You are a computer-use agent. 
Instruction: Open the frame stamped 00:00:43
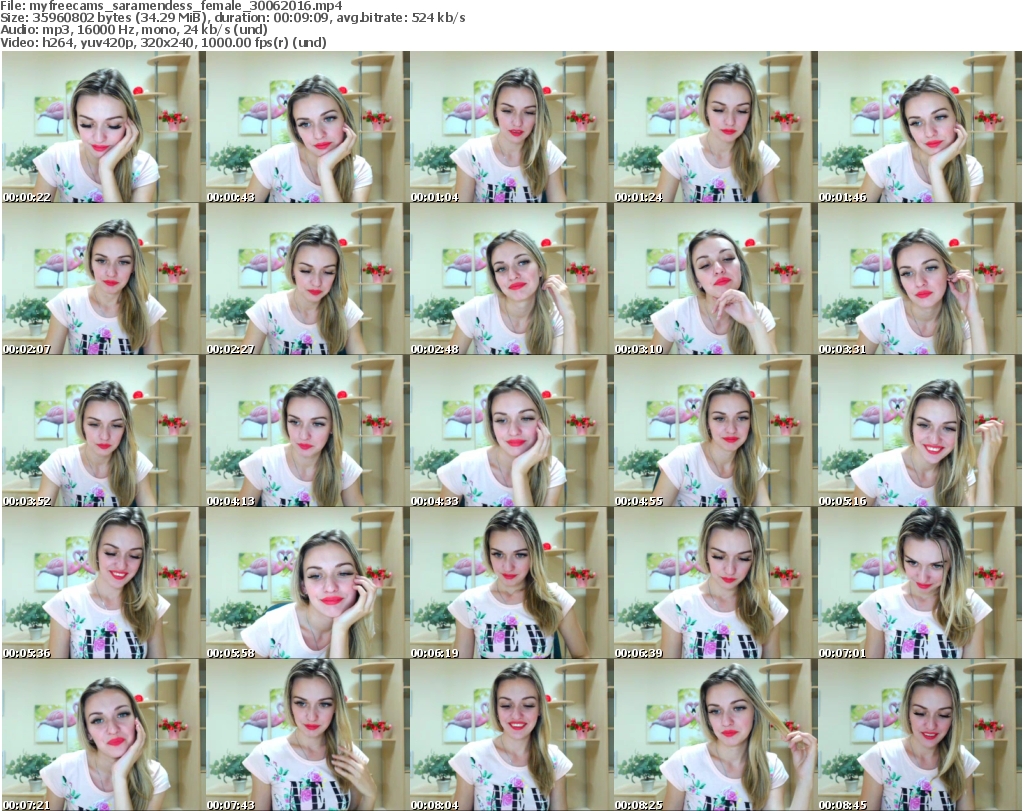[307, 127]
